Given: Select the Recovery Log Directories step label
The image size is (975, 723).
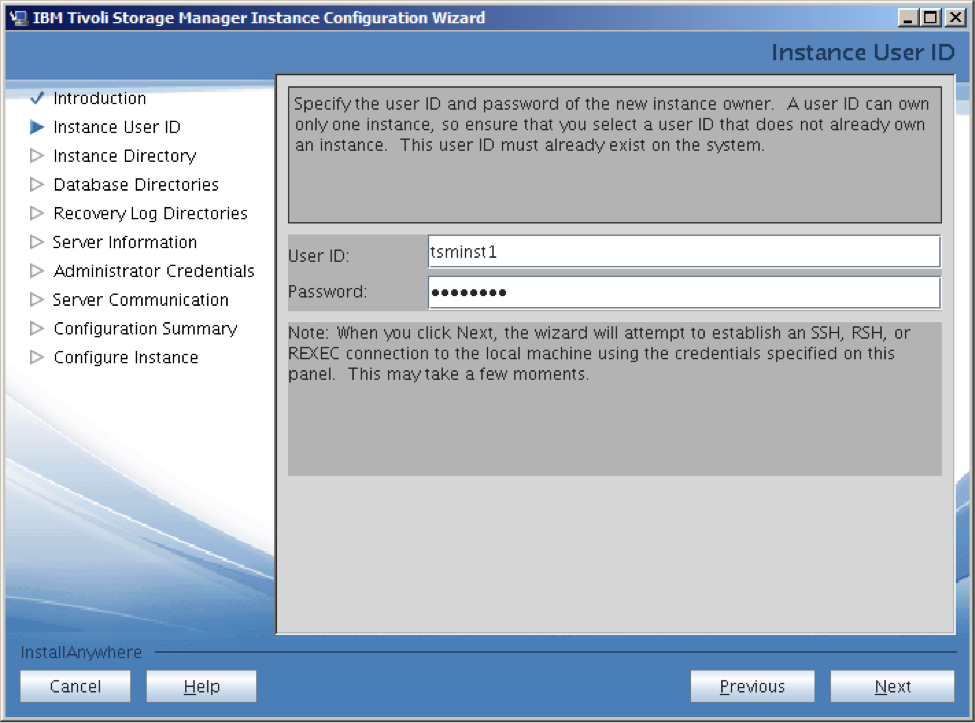Looking at the screenshot, I should pos(150,213).
